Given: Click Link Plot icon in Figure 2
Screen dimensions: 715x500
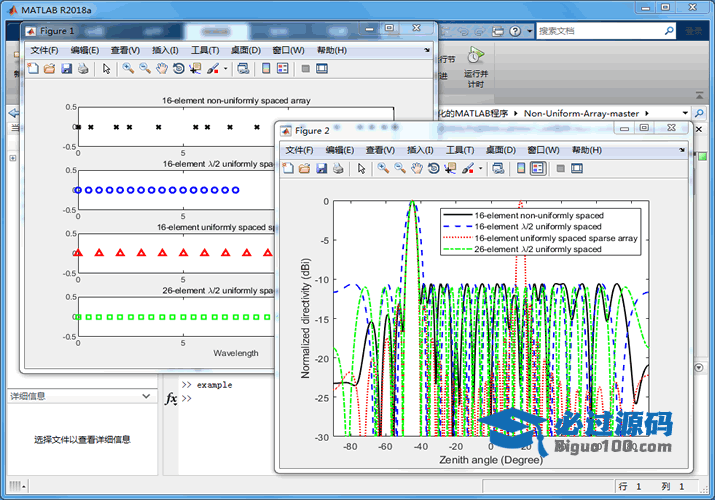Looking at the screenshot, I should tap(498, 169).
